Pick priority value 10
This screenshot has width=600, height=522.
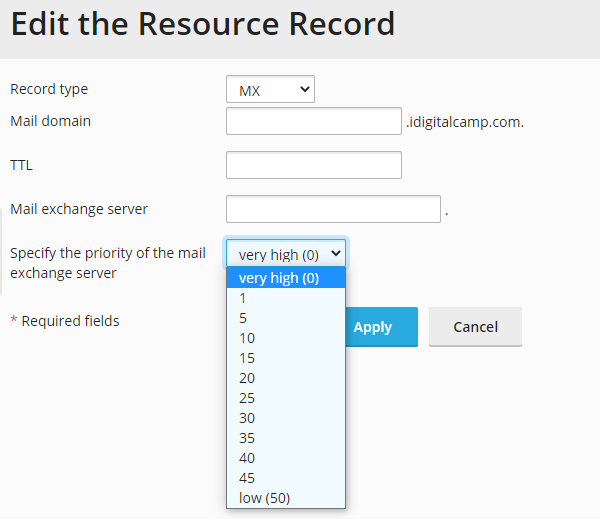tap(286, 338)
